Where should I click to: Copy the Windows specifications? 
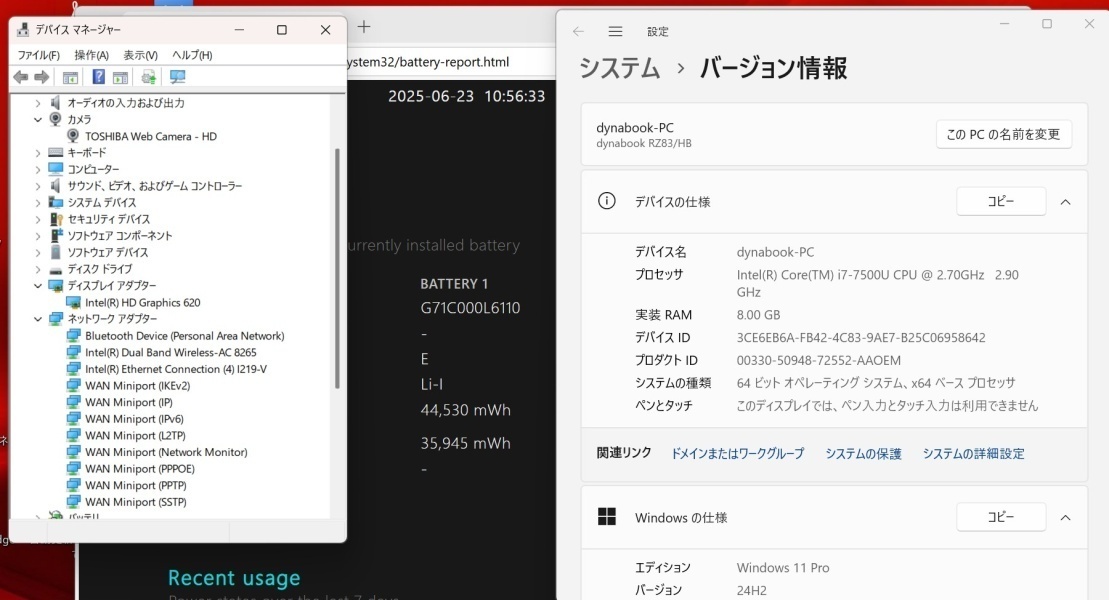[x=1001, y=517]
